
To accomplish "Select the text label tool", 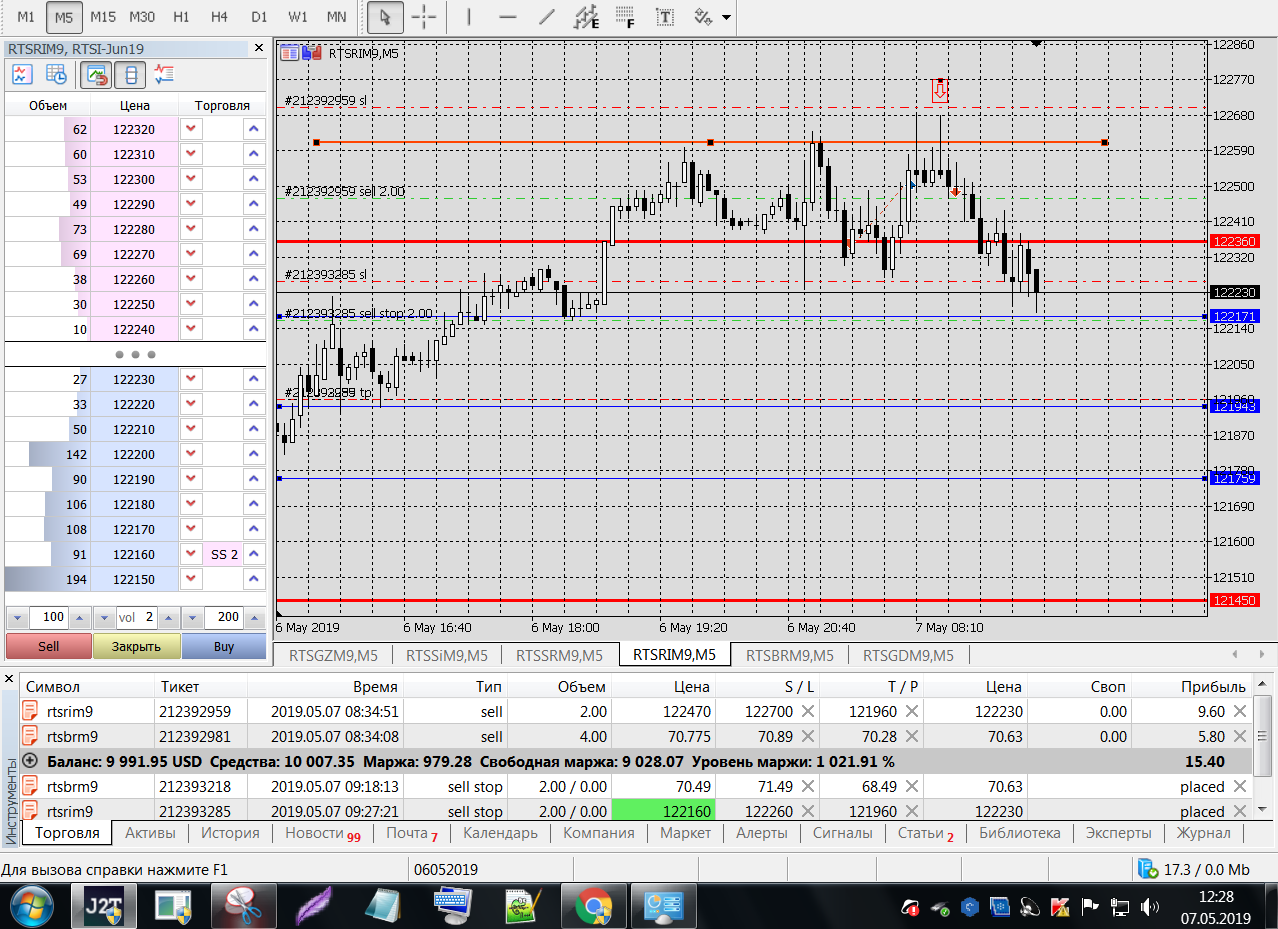I will click(x=664, y=17).
